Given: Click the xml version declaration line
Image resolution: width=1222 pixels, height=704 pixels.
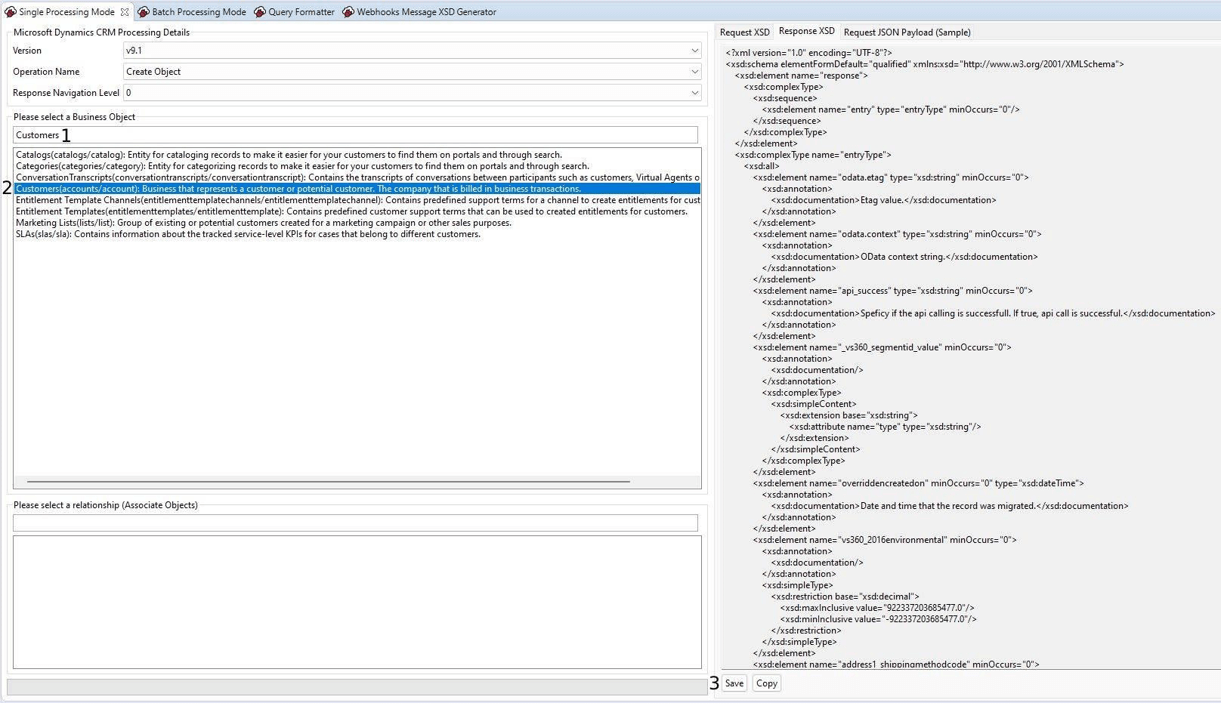Looking at the screenshot, I should [x=809, y=53].
